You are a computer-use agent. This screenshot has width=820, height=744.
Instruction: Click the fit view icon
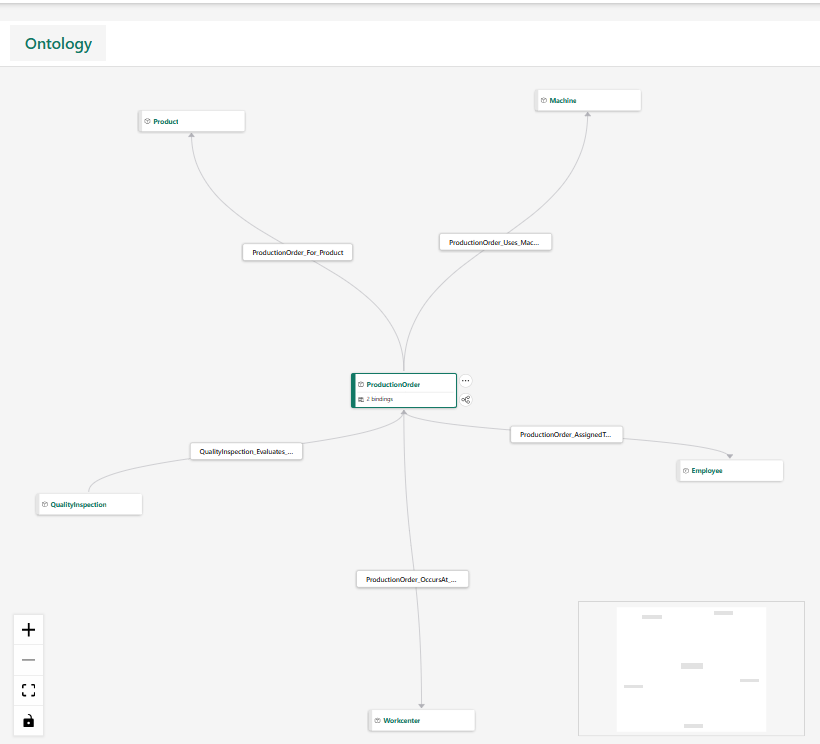pyautogui.click(x=28, y=690)
